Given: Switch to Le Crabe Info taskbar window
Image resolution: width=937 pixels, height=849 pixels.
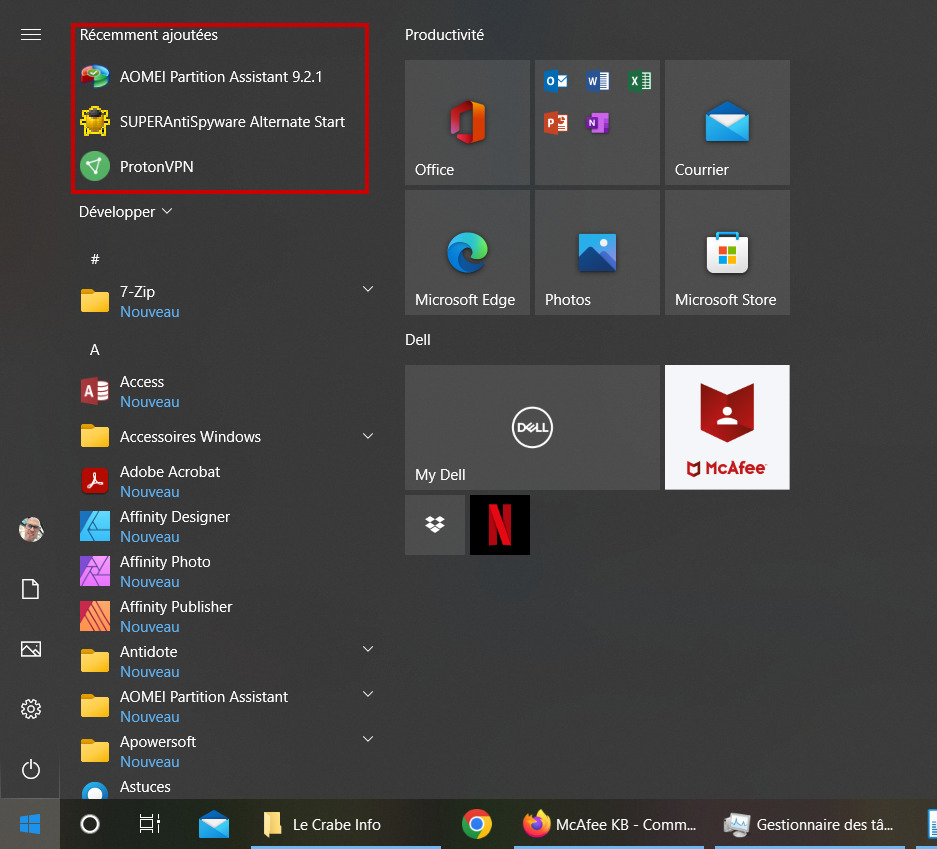Looking at the screenshot, I should [345, 824].
